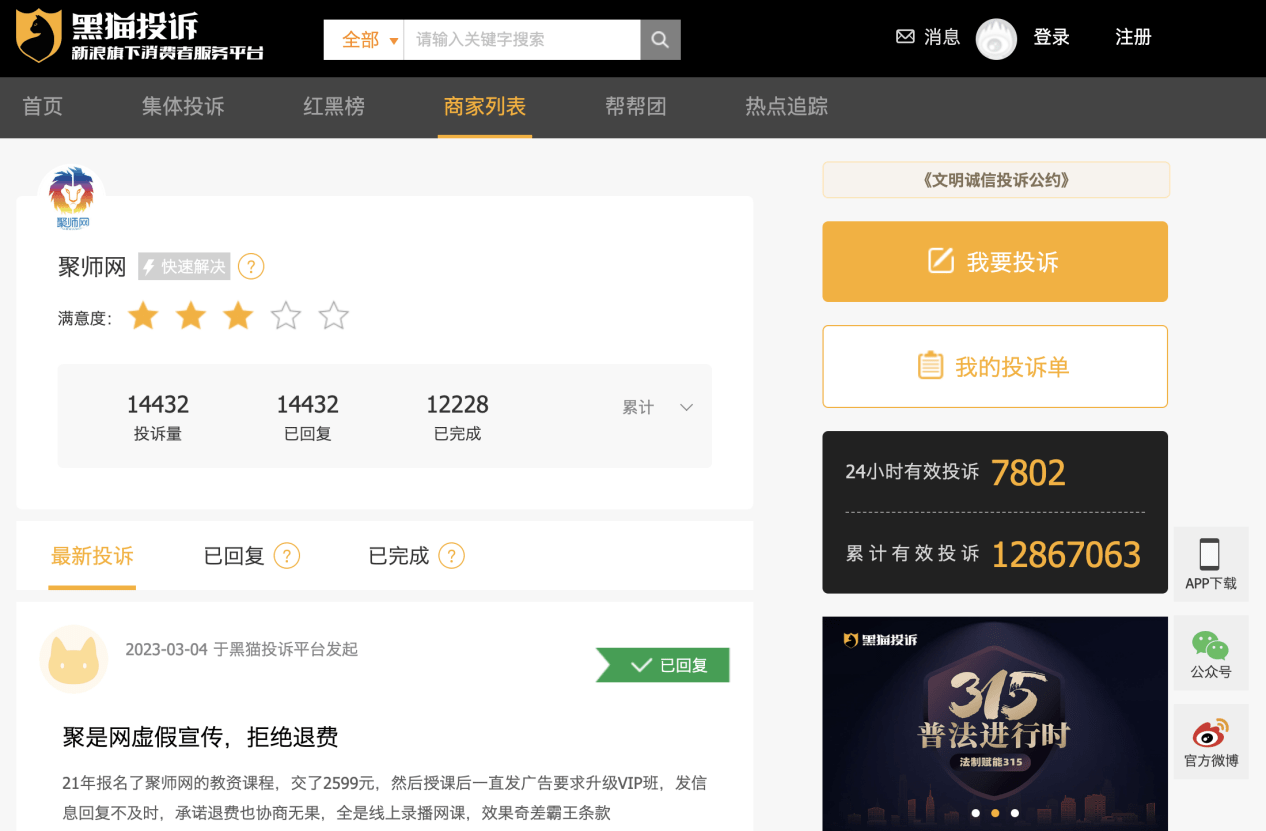
Task: Click the first satisfaction star
Action: click(143, 316)
